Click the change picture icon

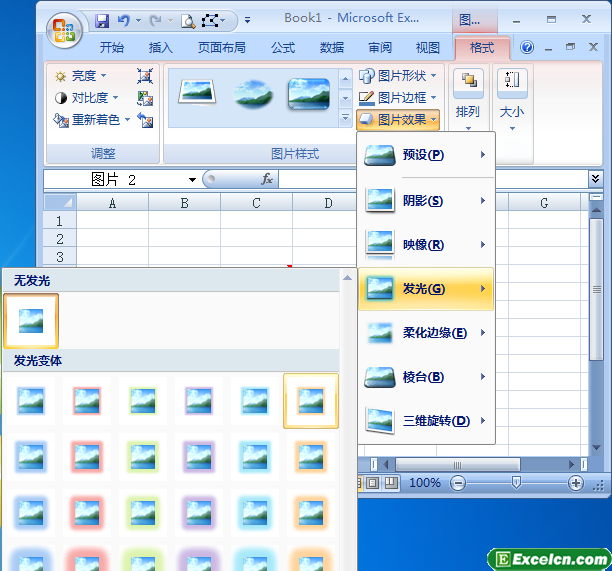coord(145,98)
